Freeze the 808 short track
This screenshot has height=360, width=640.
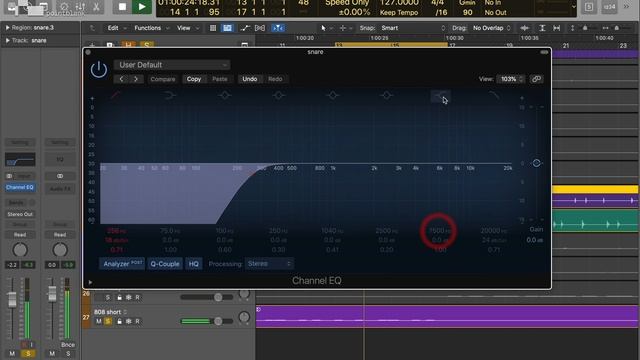pyautogui.click(x=129, y=322)
